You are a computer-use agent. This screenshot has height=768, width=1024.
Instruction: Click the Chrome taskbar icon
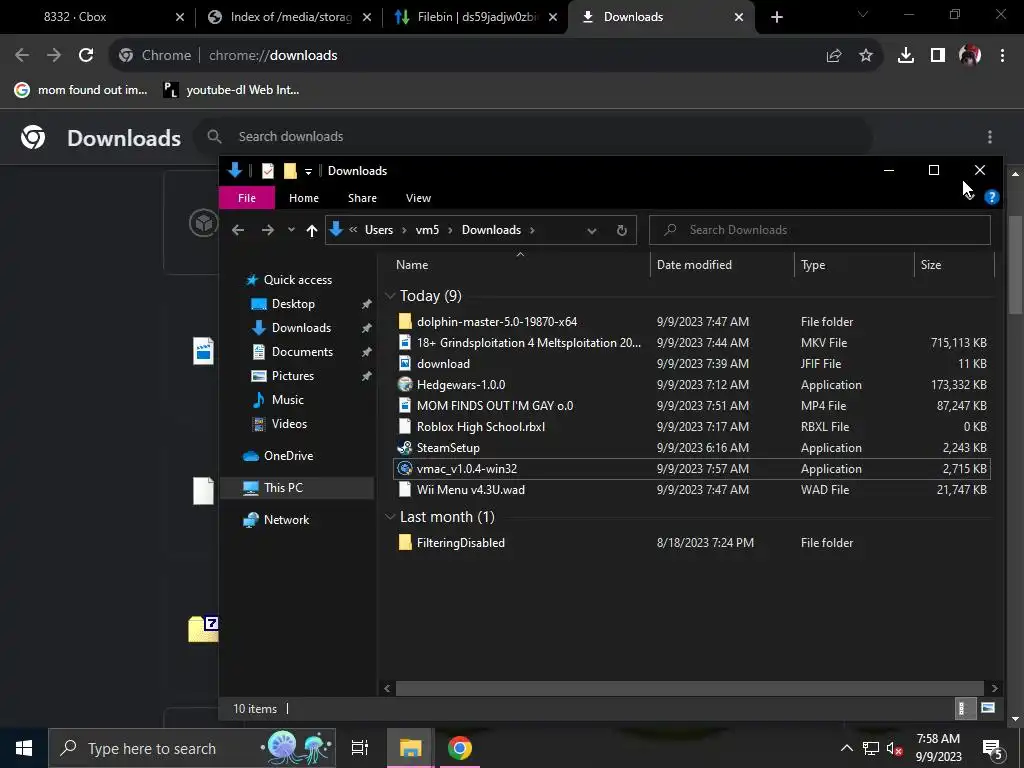click(x=460, y=748)
